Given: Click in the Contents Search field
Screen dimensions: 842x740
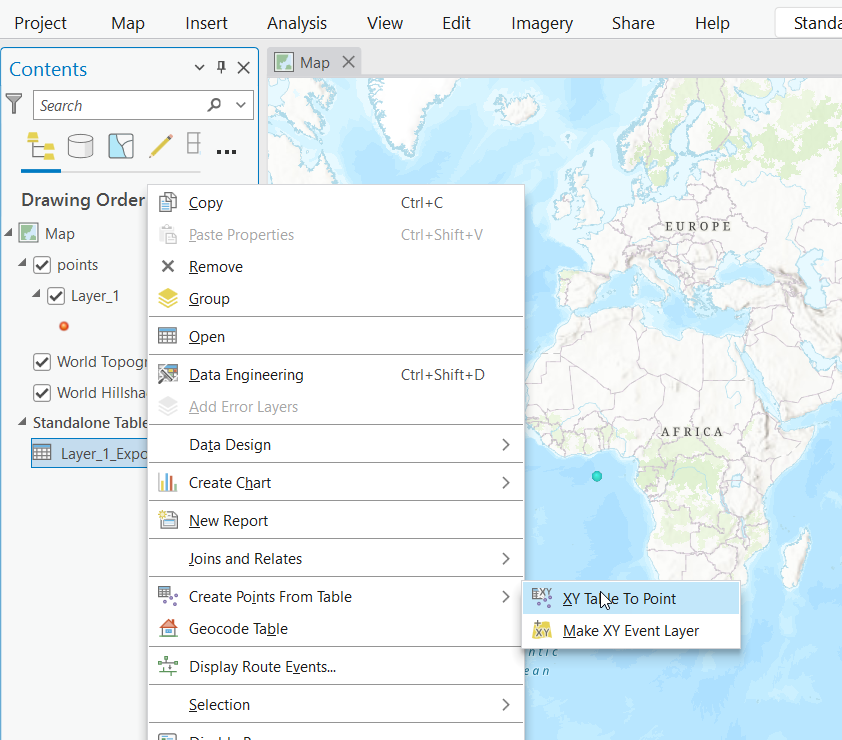Looking at the screenshot, I should click(121, 105).
